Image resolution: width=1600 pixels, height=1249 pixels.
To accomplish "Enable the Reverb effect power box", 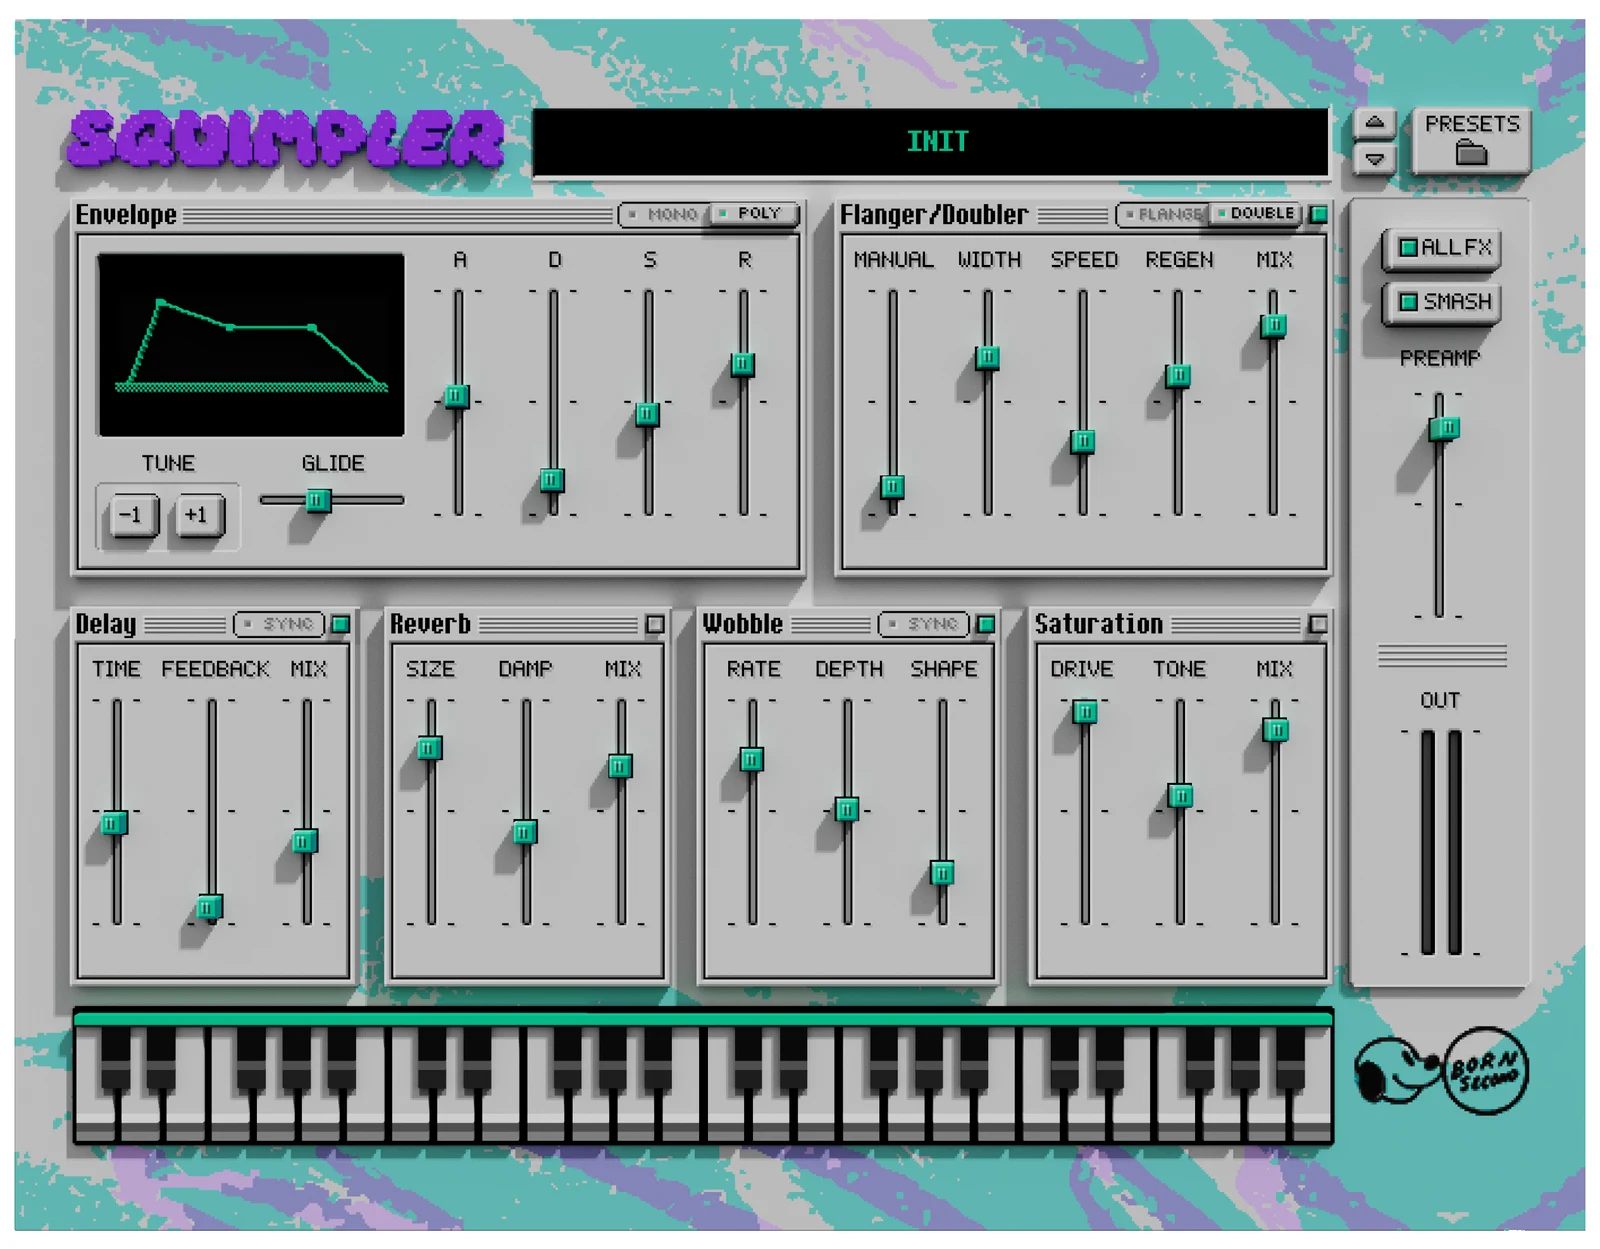I will pos(655,624).
